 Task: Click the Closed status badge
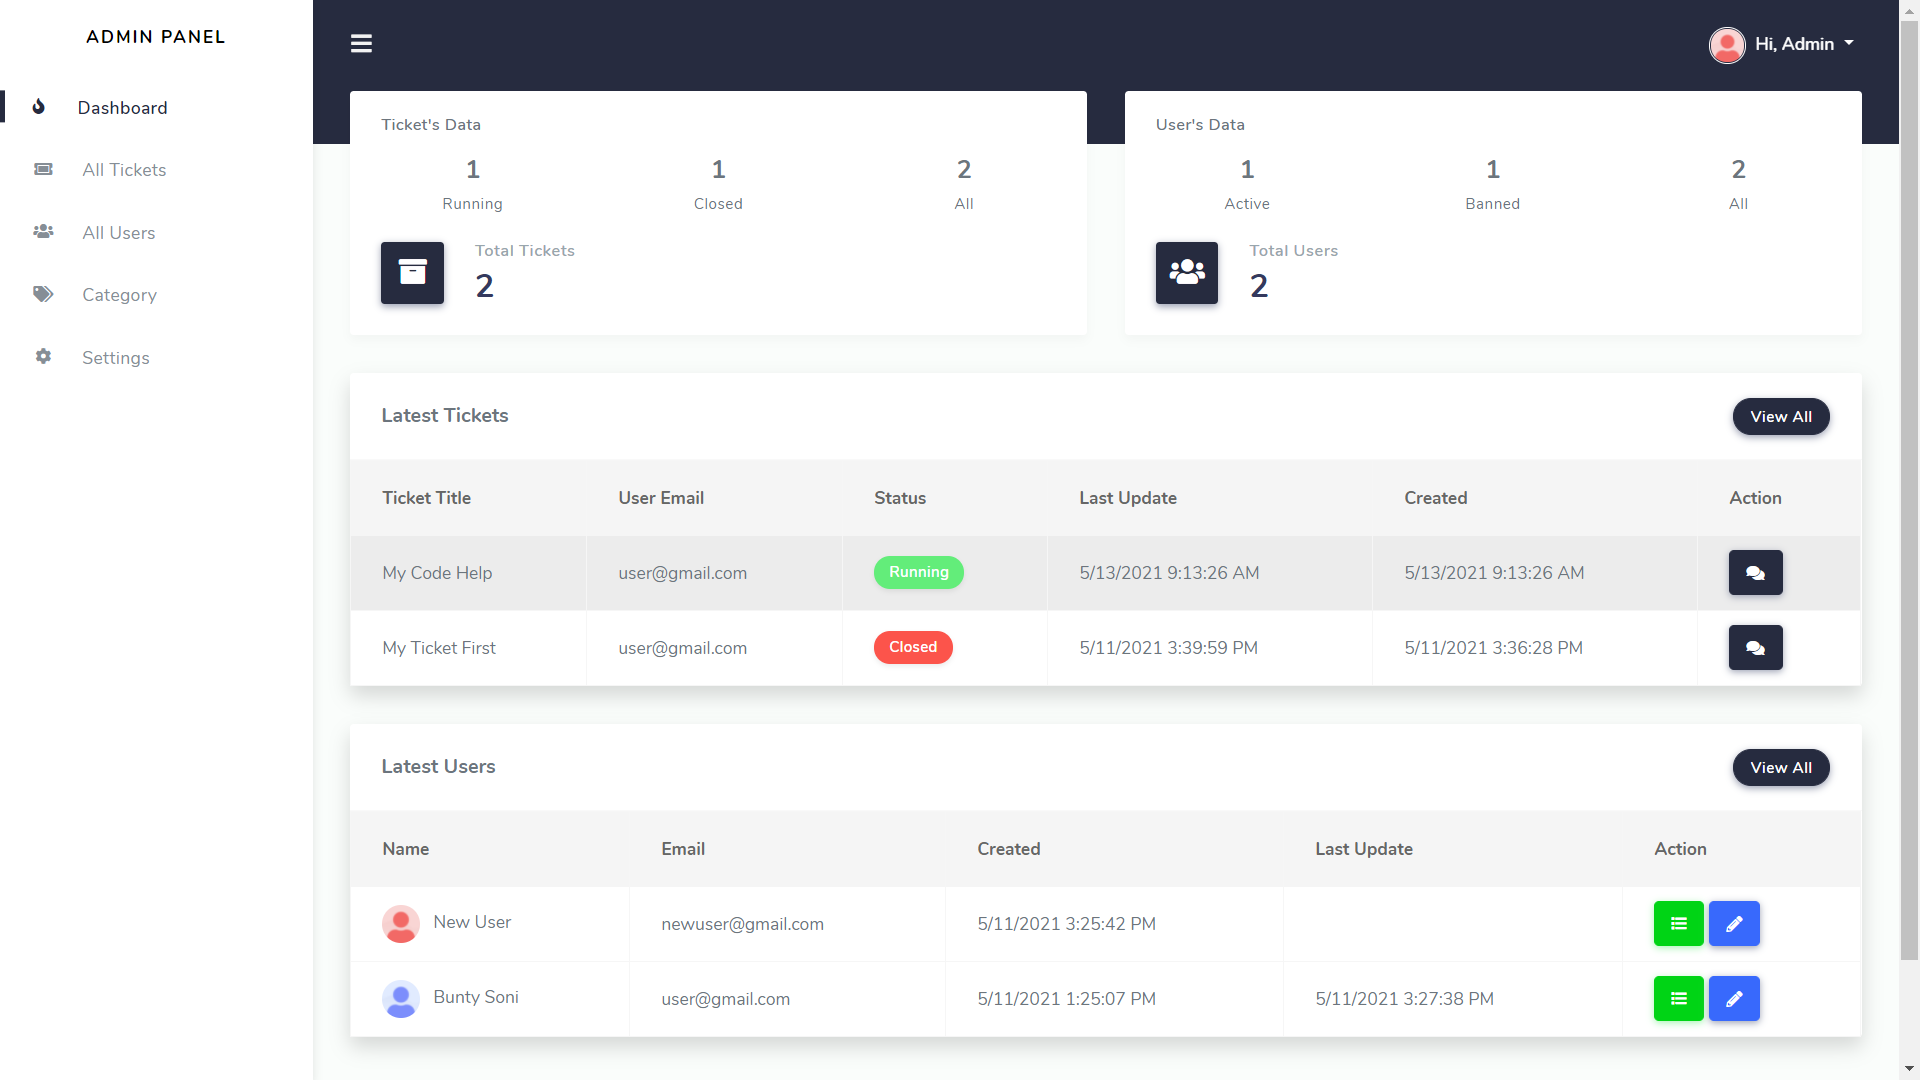(913, 647)
